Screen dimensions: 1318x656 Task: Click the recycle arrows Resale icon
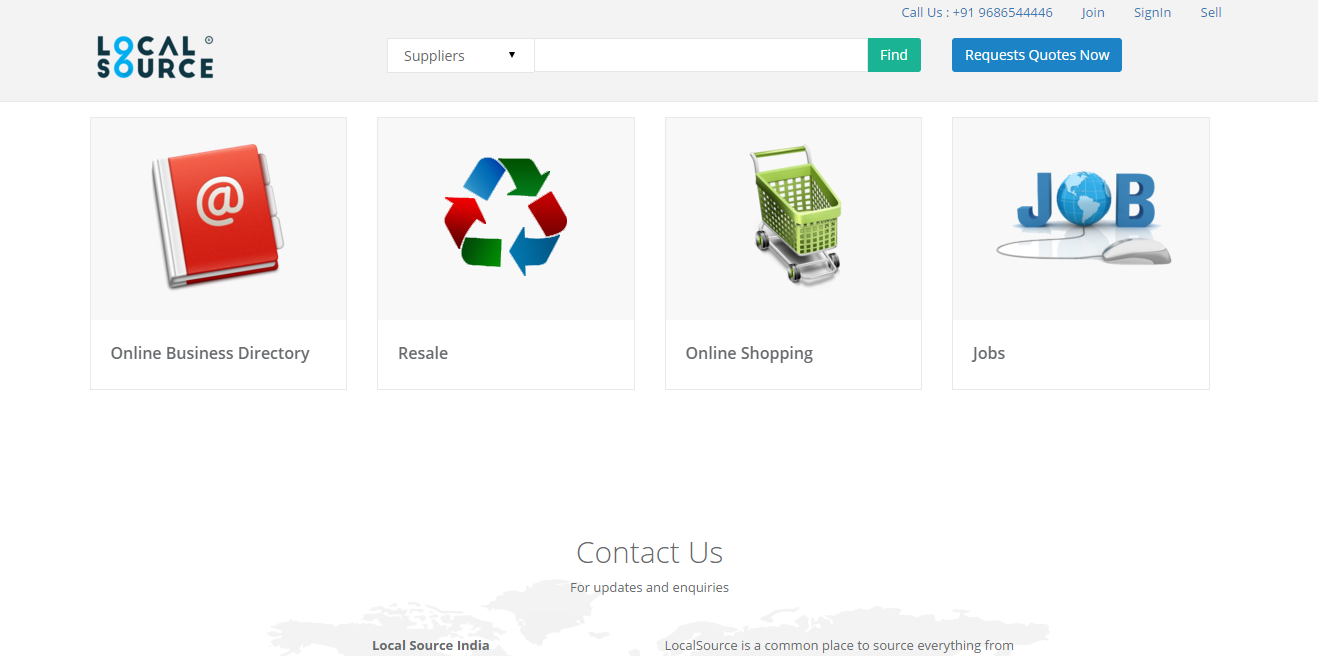click(x=505, y=216)
